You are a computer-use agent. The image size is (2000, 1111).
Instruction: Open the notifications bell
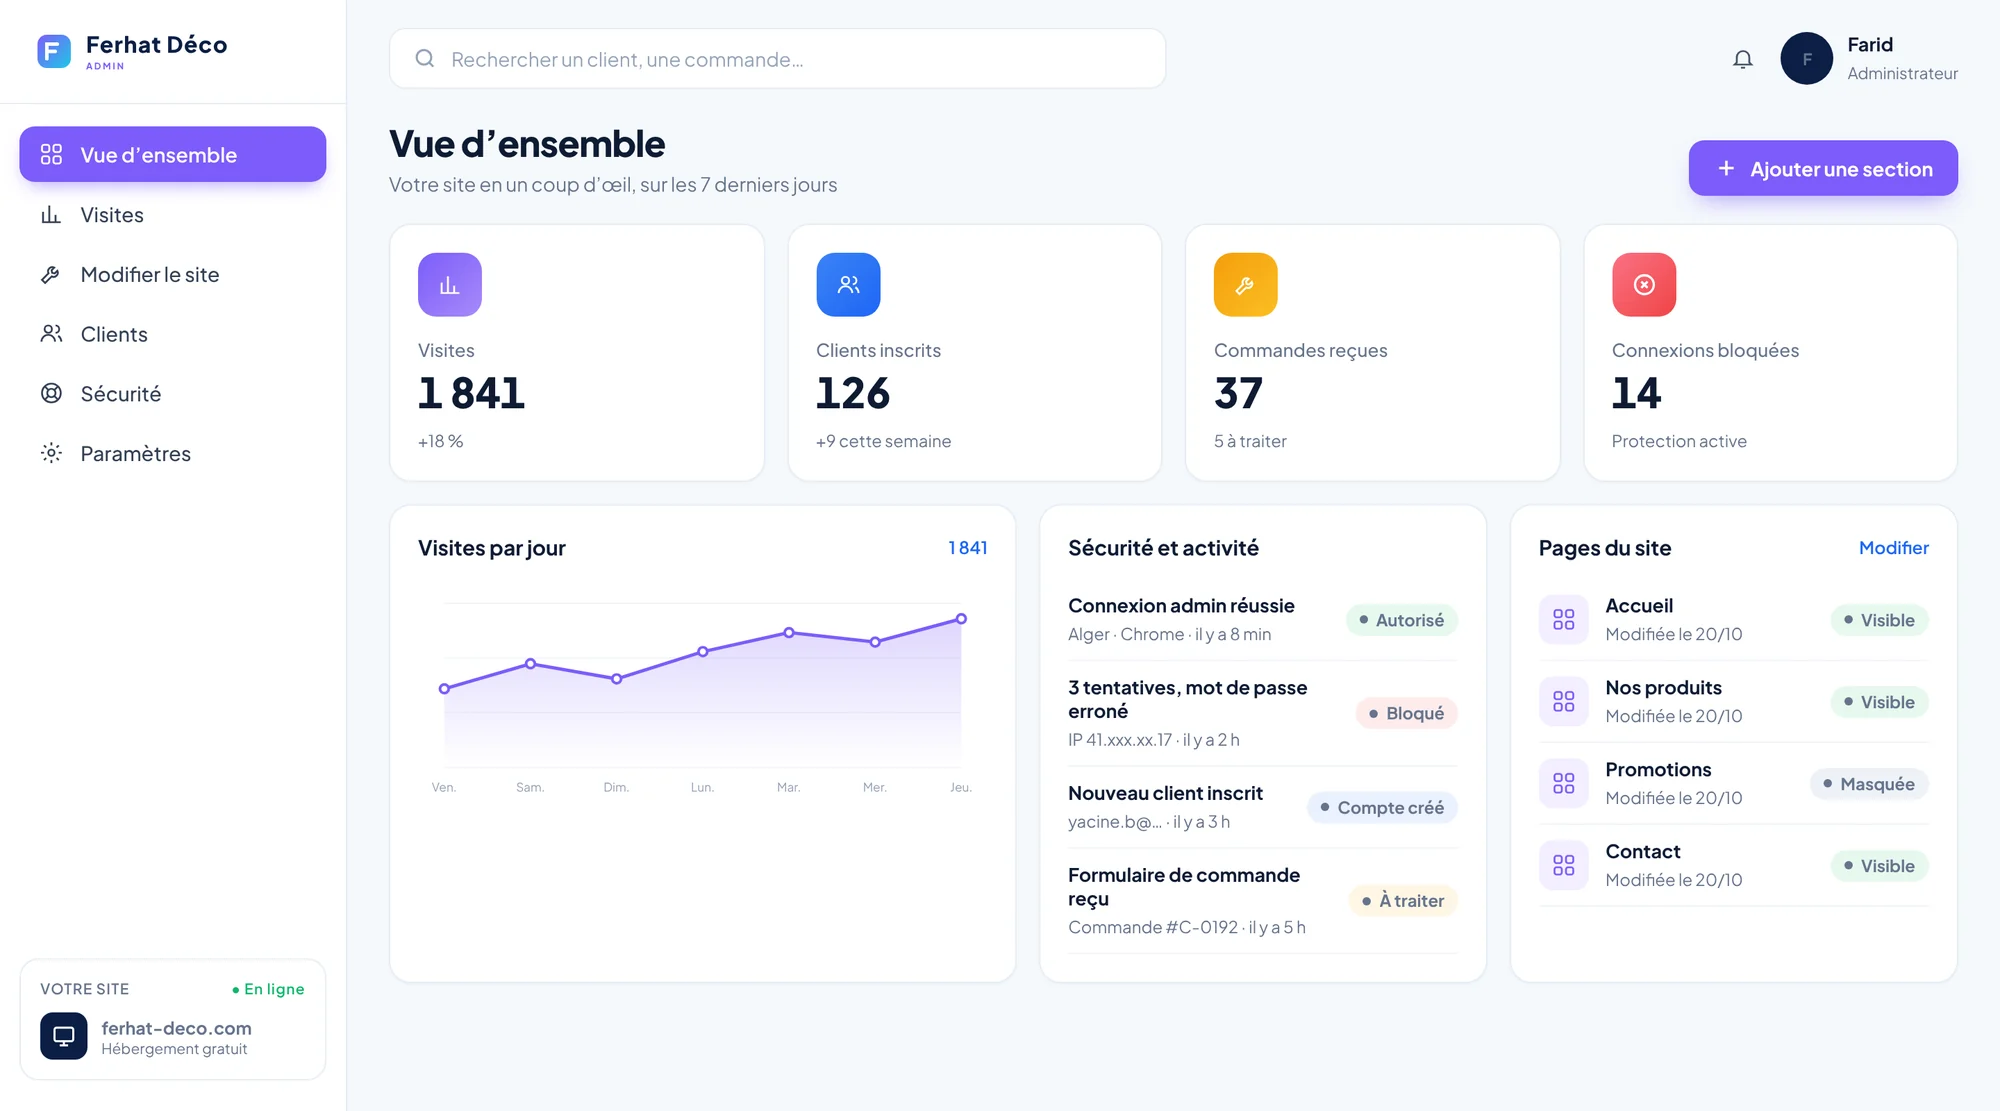tap(1743, 59)
